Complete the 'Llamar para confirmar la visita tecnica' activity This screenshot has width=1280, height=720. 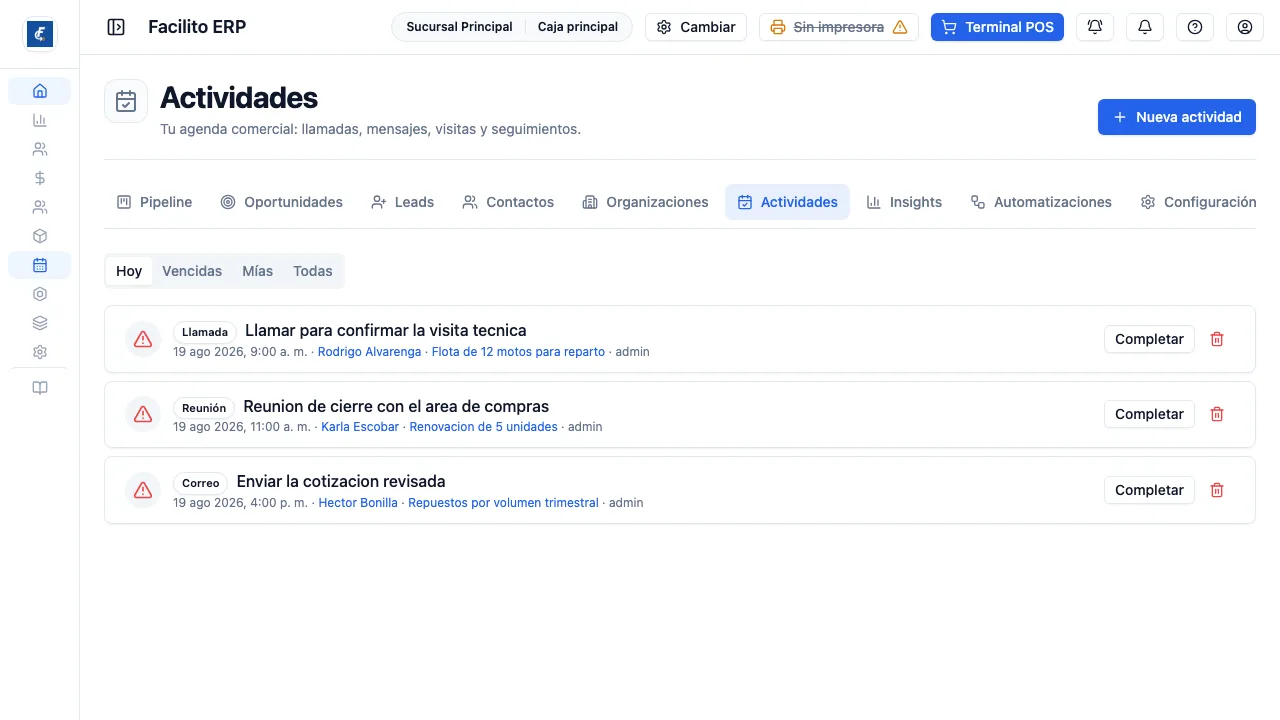[x=1149, y=339]
